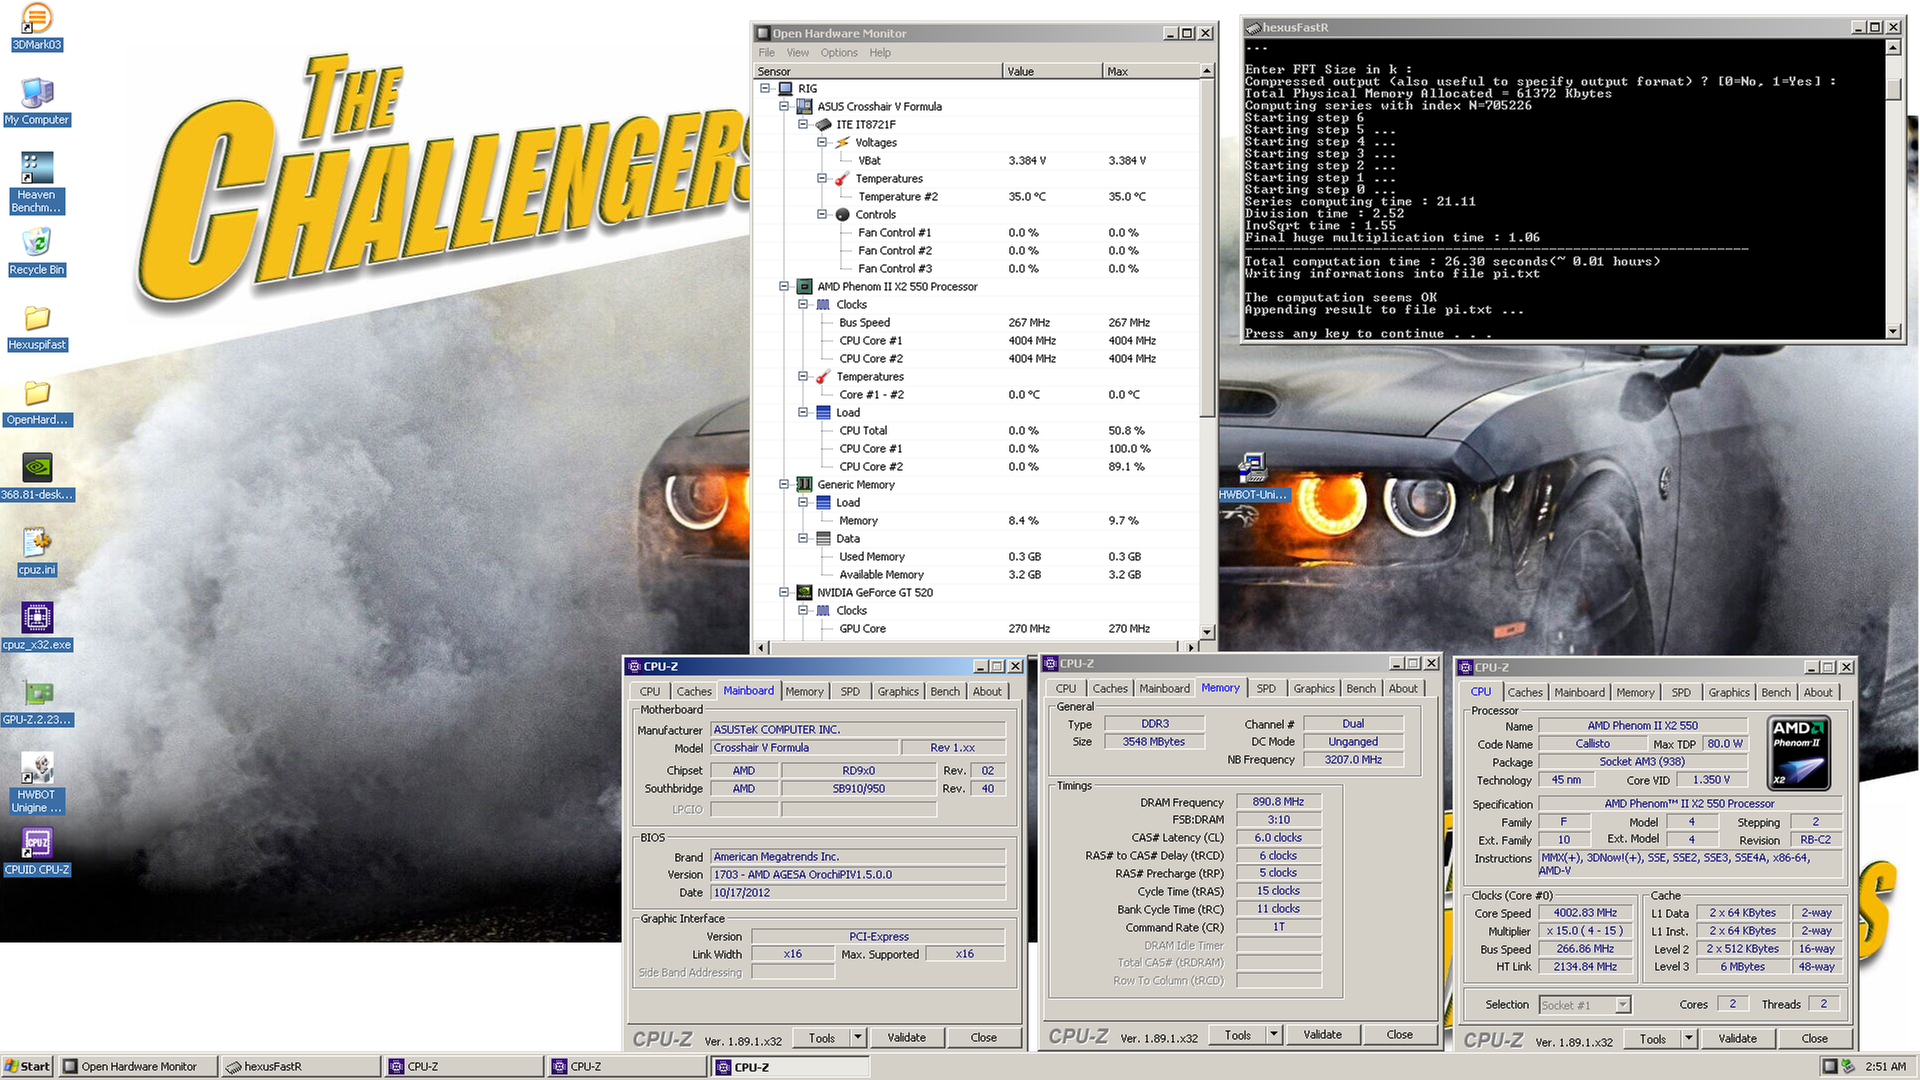Open the Options menu in Open Hardware Monitor
Screen dimensions: 1920x1080
(839, 52)
